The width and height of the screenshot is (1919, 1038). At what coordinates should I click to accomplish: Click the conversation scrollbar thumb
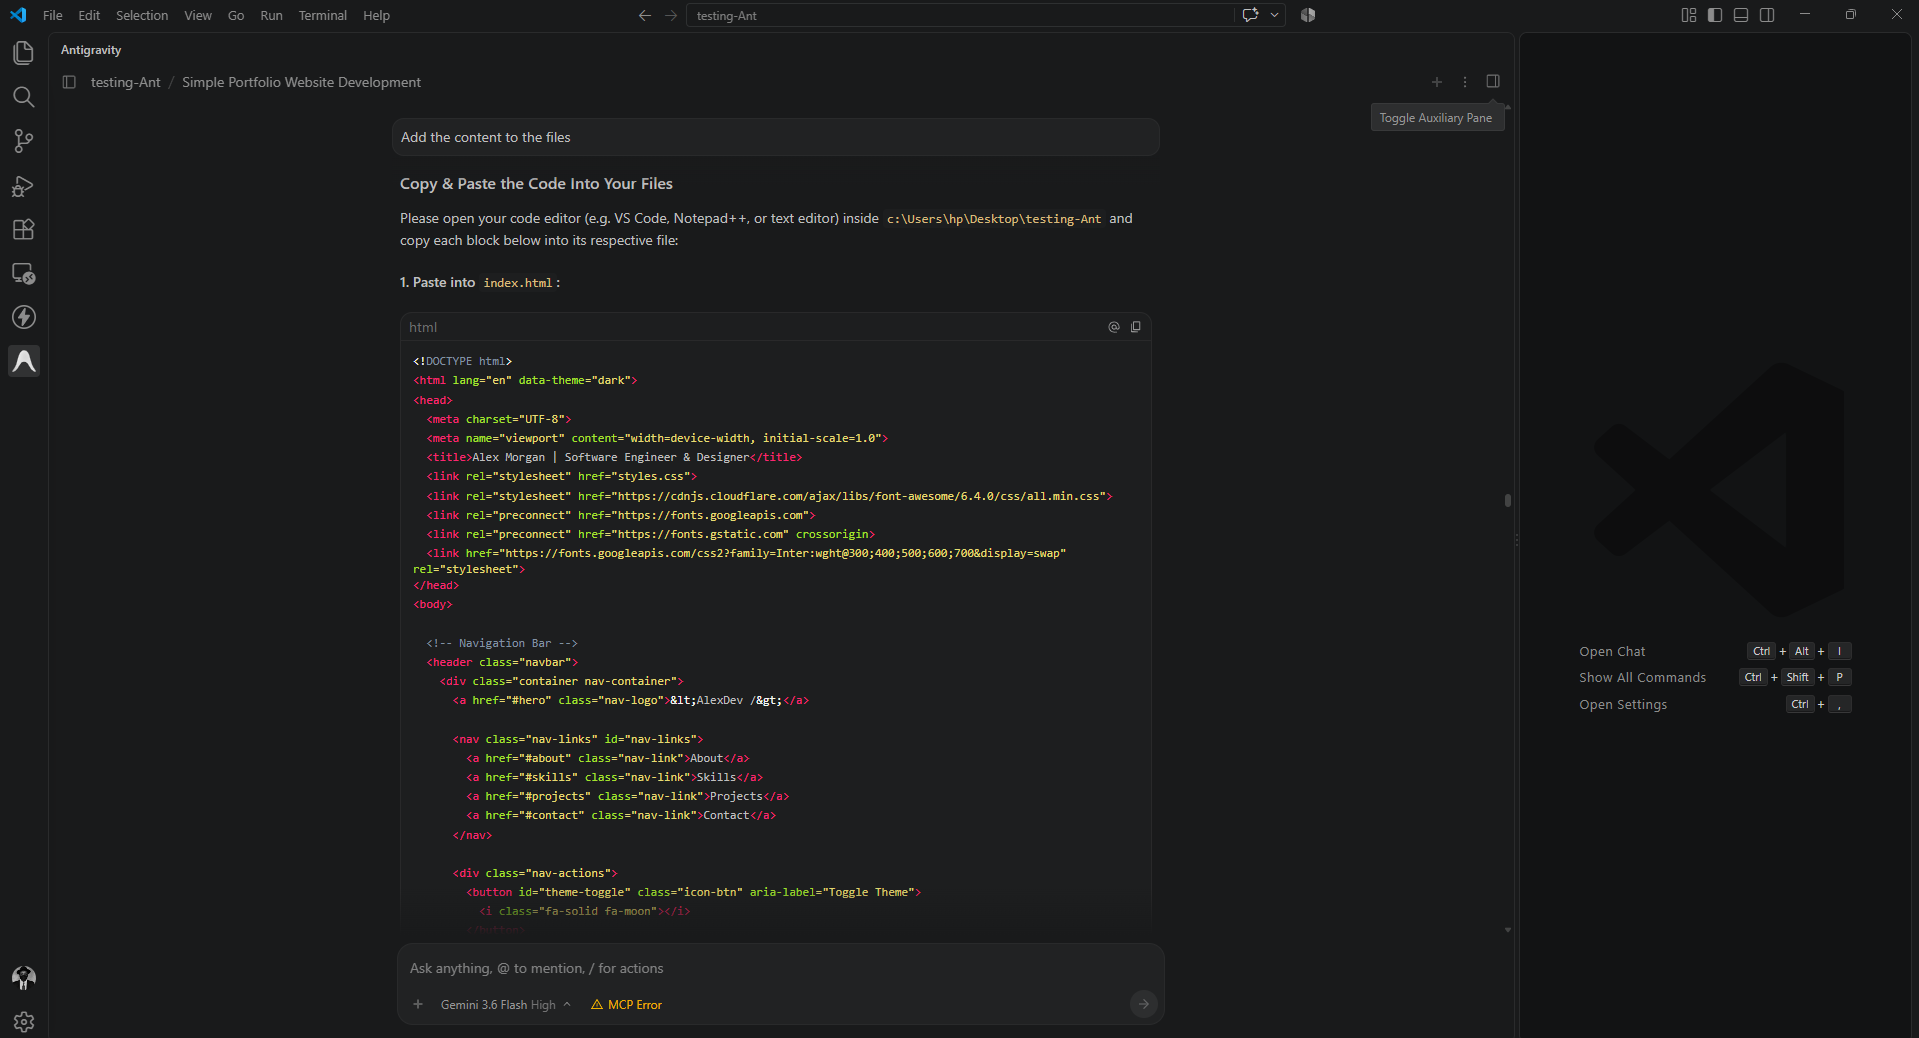tap(1507, 500)
